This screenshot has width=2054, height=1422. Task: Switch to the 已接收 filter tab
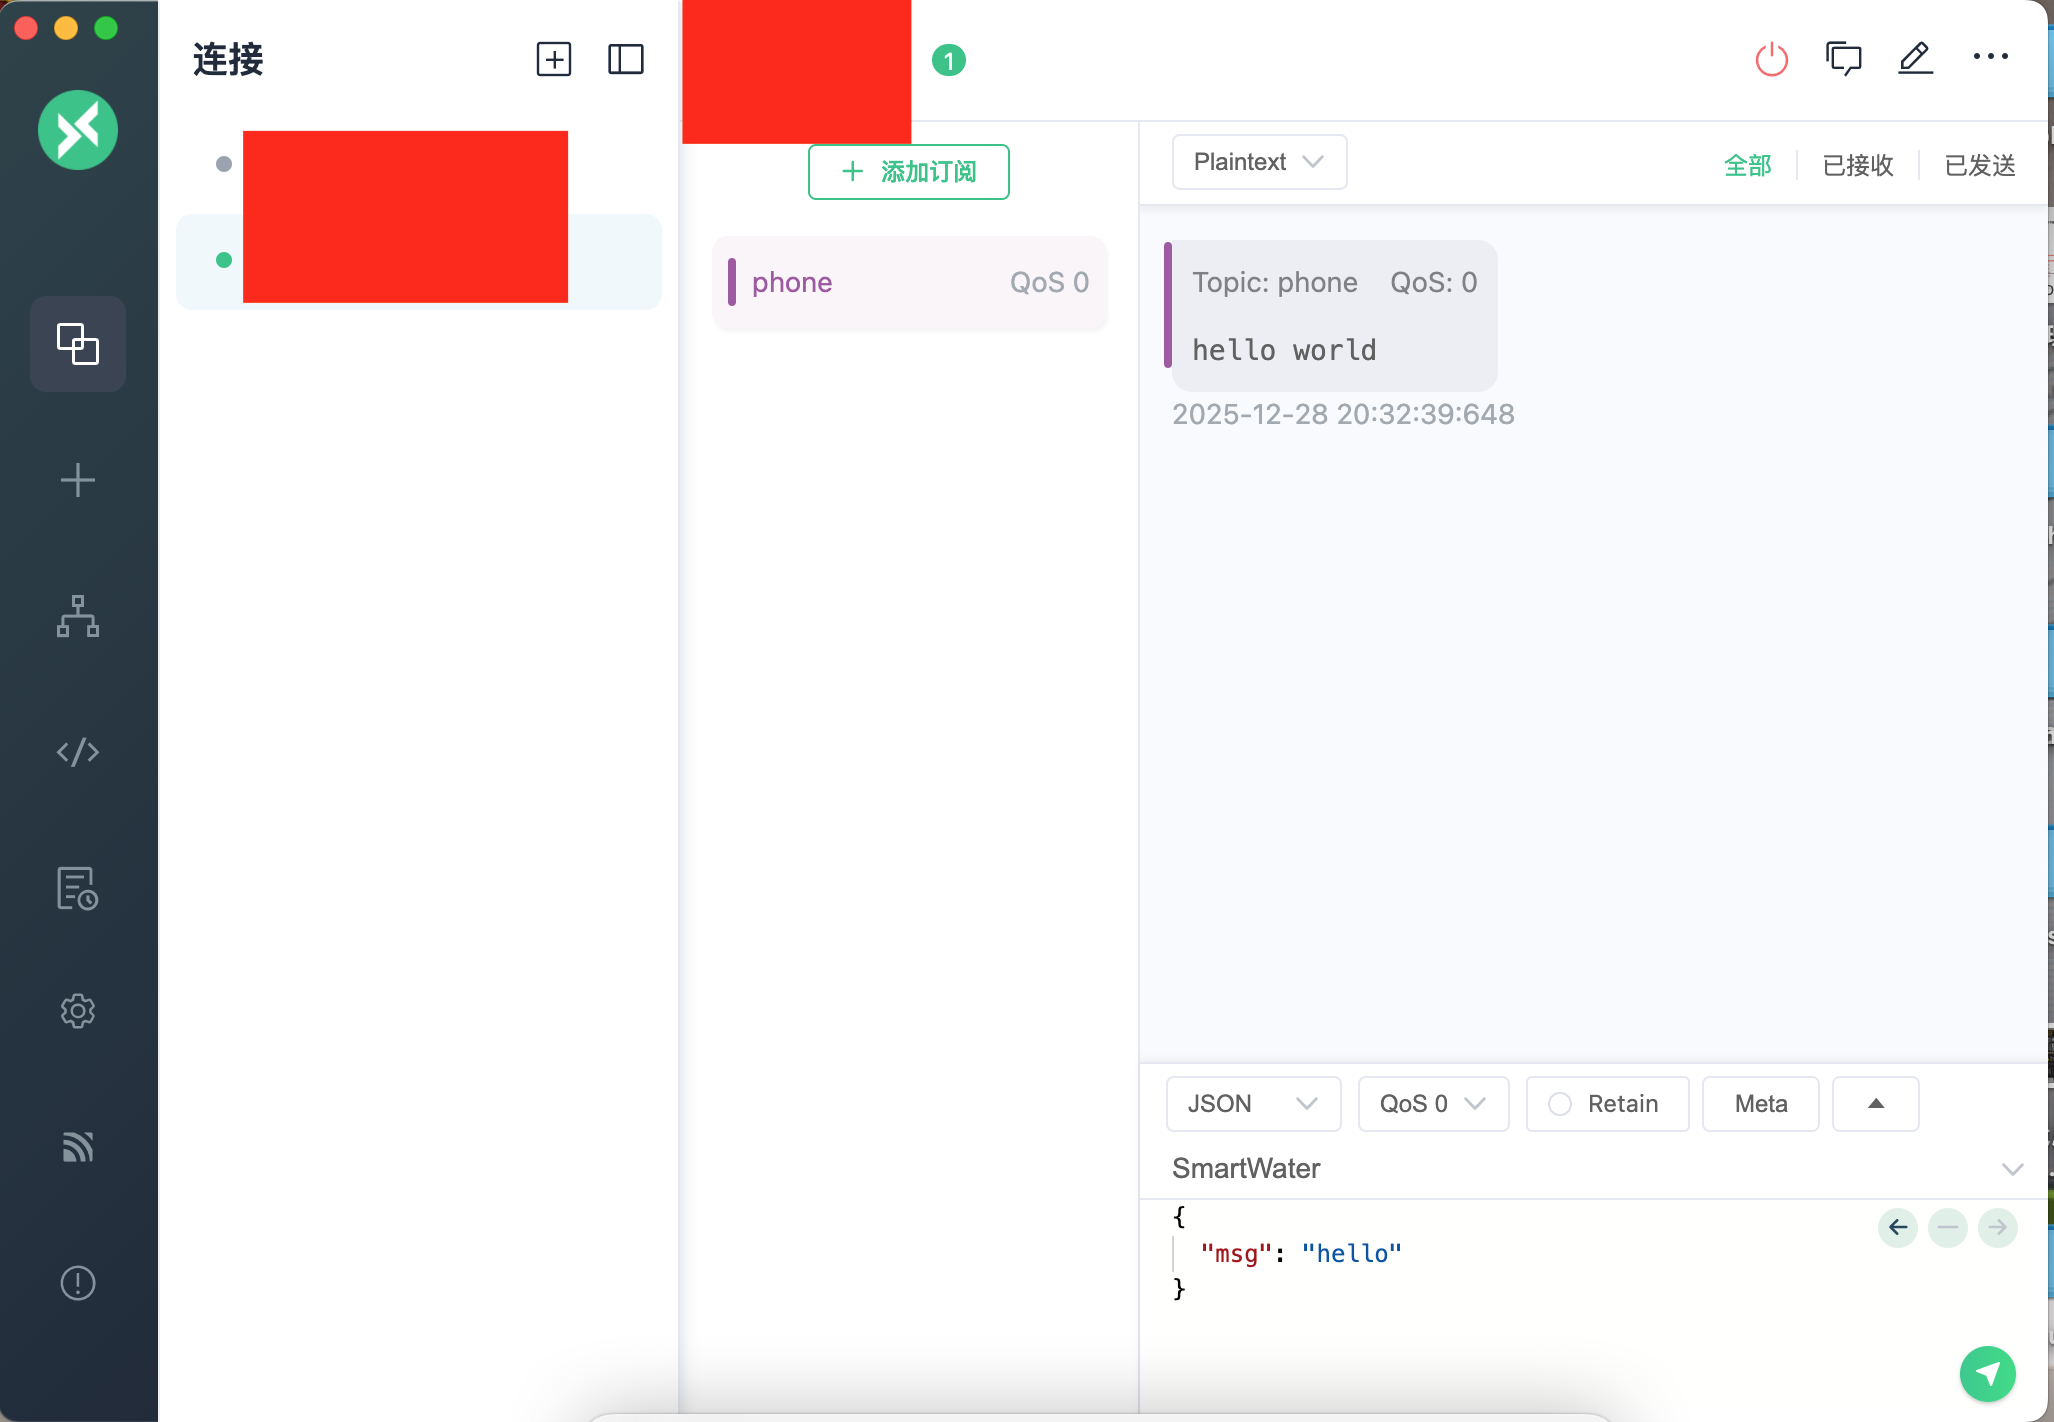pyautogui.click(x=1858, y=165)
